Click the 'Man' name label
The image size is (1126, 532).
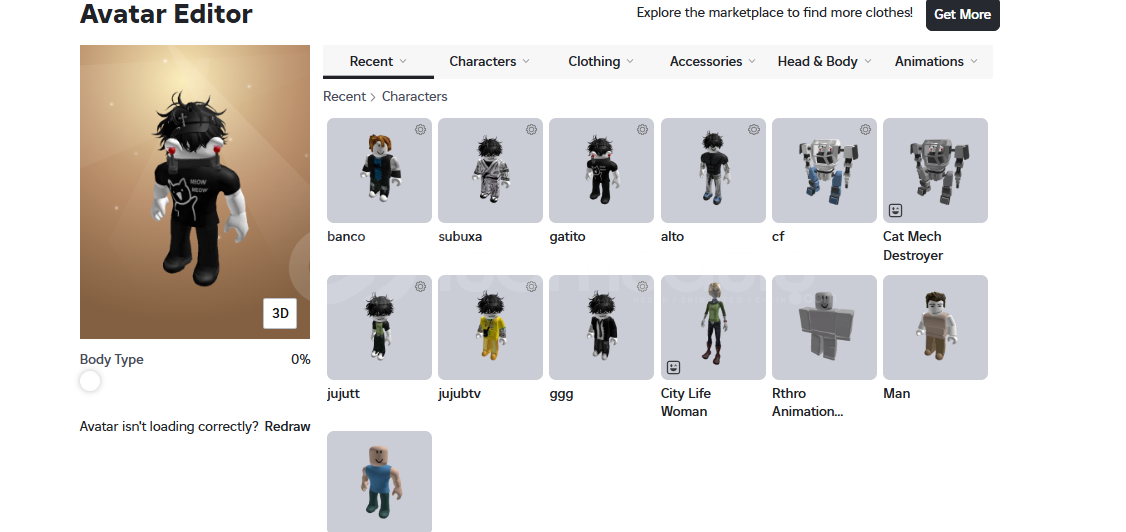[896, 393]
